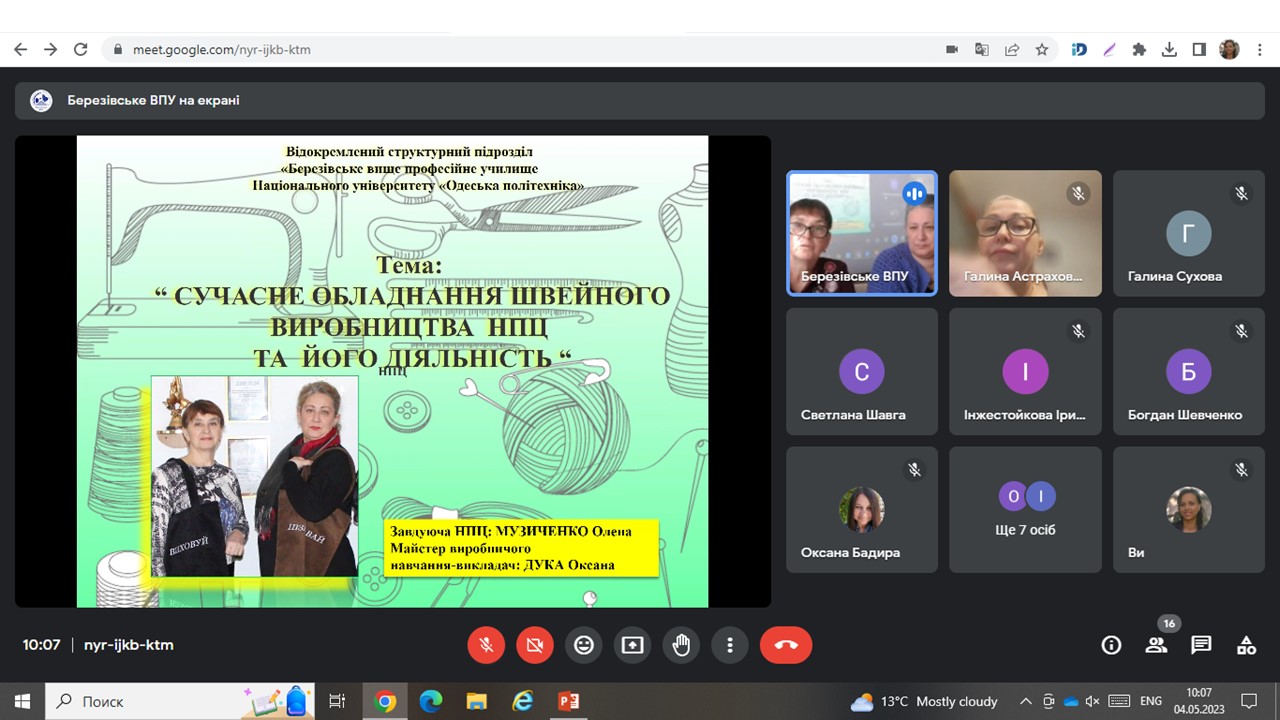Toggle the raise hand button
The image size is (1280, 720).
[x=682, y=645]
